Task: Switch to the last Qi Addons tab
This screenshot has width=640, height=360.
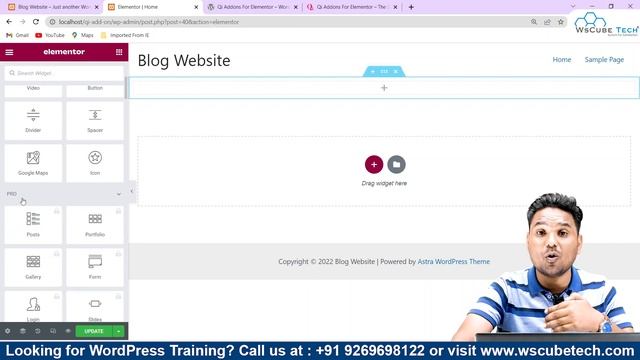Action: 351,7
